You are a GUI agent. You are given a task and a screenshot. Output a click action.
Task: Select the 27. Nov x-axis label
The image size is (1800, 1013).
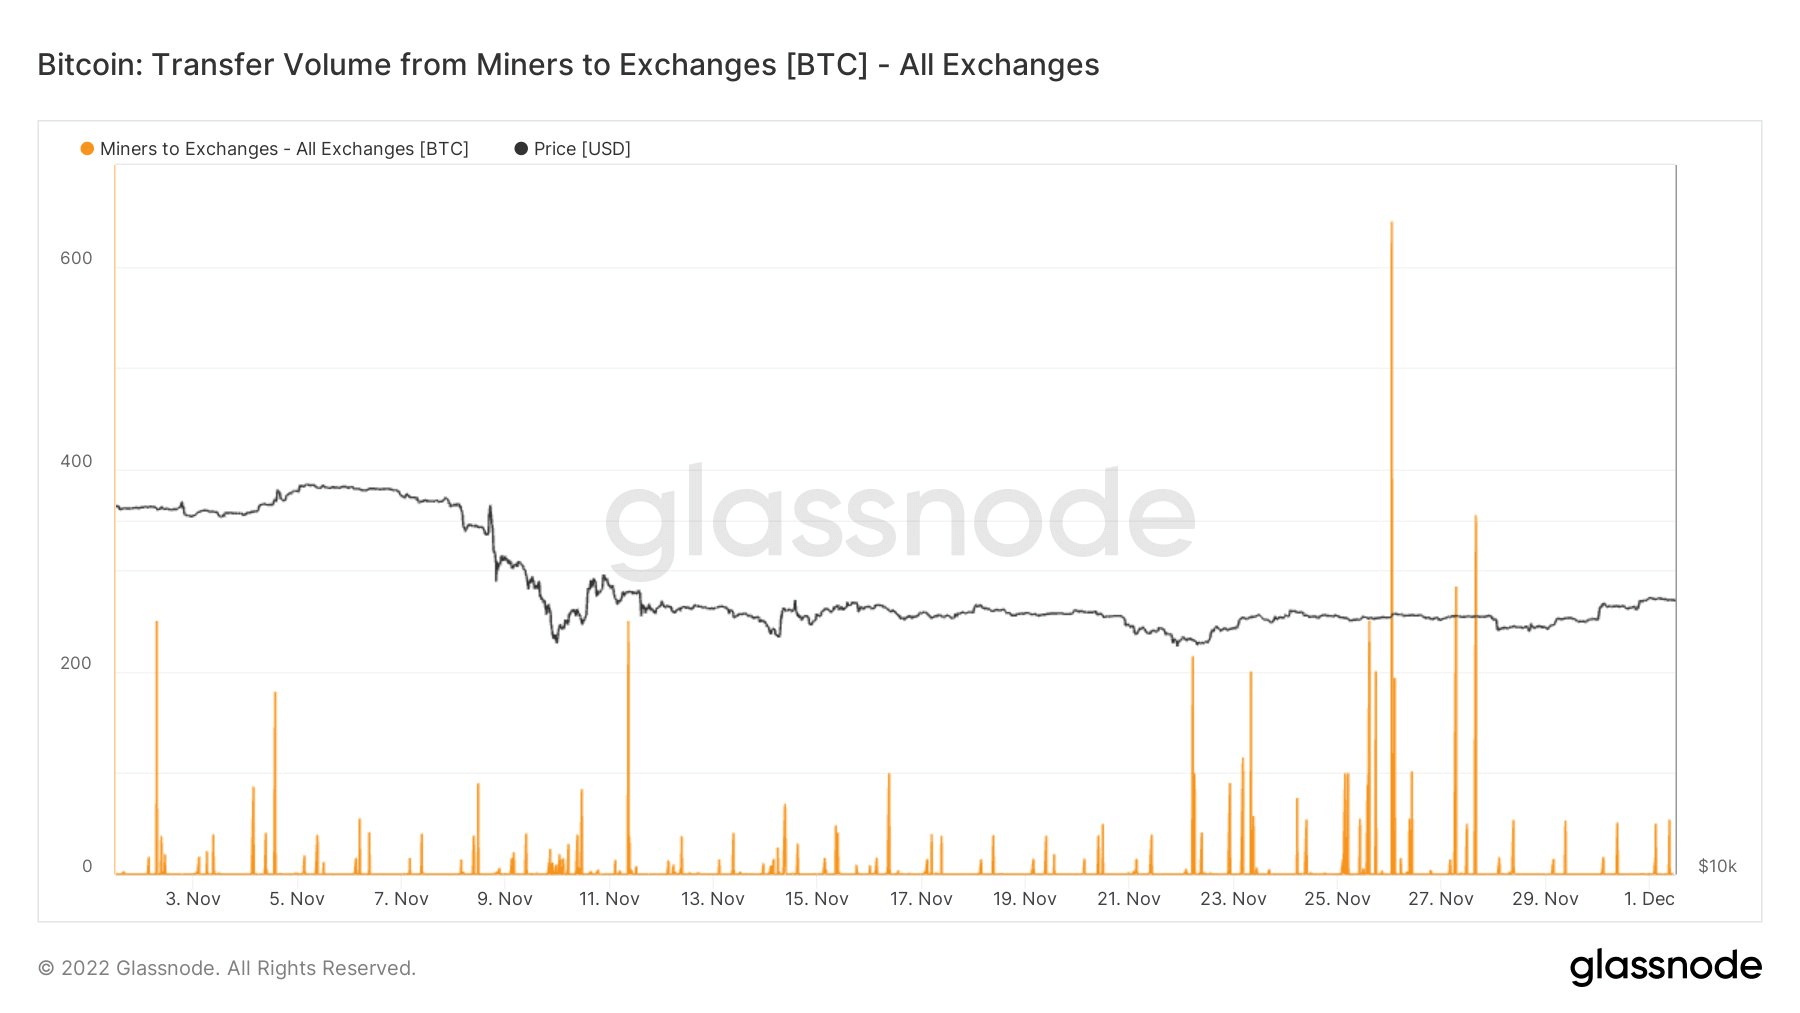point(1441,899)
